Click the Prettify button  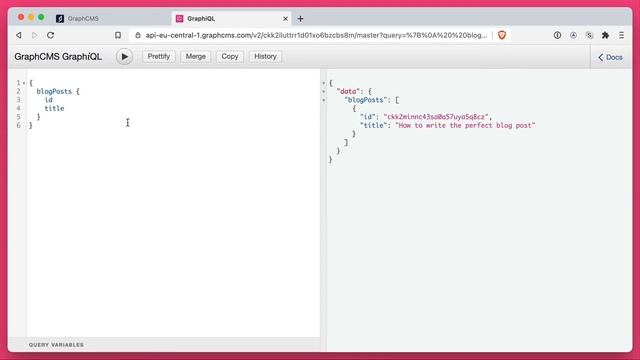[x=159, y=56]
